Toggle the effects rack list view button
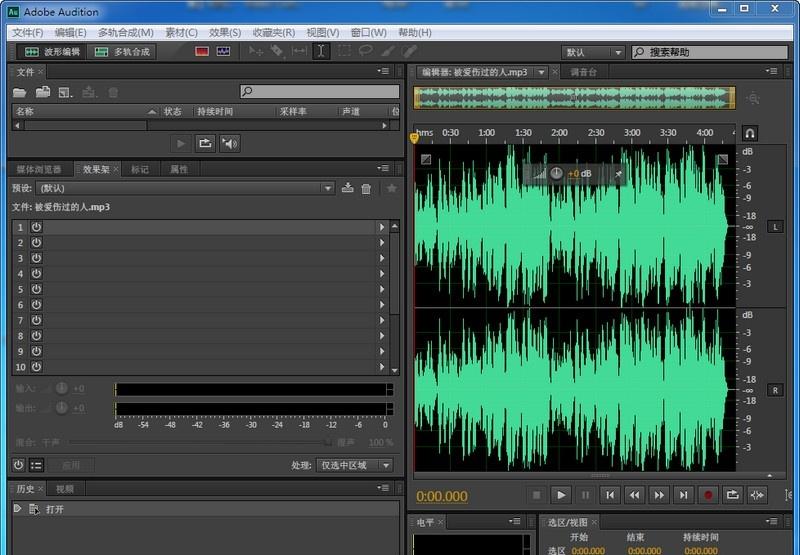The width and height of the screenshot is (800, 555). [x=36, y=465]
